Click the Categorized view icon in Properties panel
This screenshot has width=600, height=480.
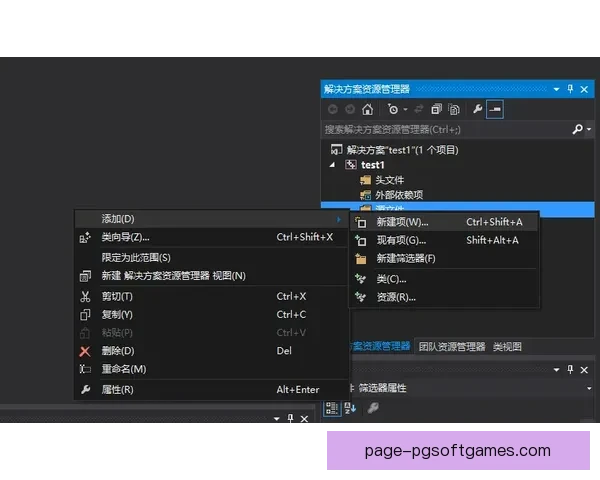331,408
